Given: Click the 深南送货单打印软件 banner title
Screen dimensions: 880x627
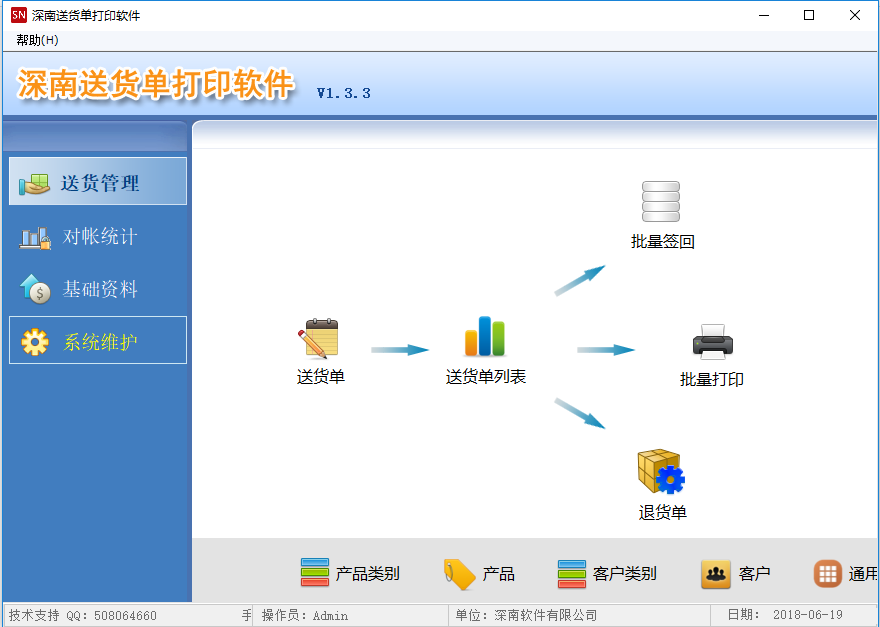Looking at the screenshot, I should (x=155, y=85).
